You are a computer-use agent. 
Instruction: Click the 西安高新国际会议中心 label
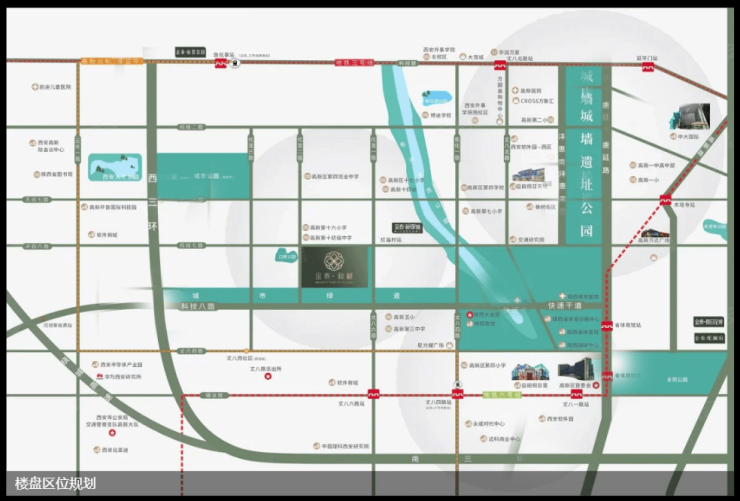tap(51, 146)
